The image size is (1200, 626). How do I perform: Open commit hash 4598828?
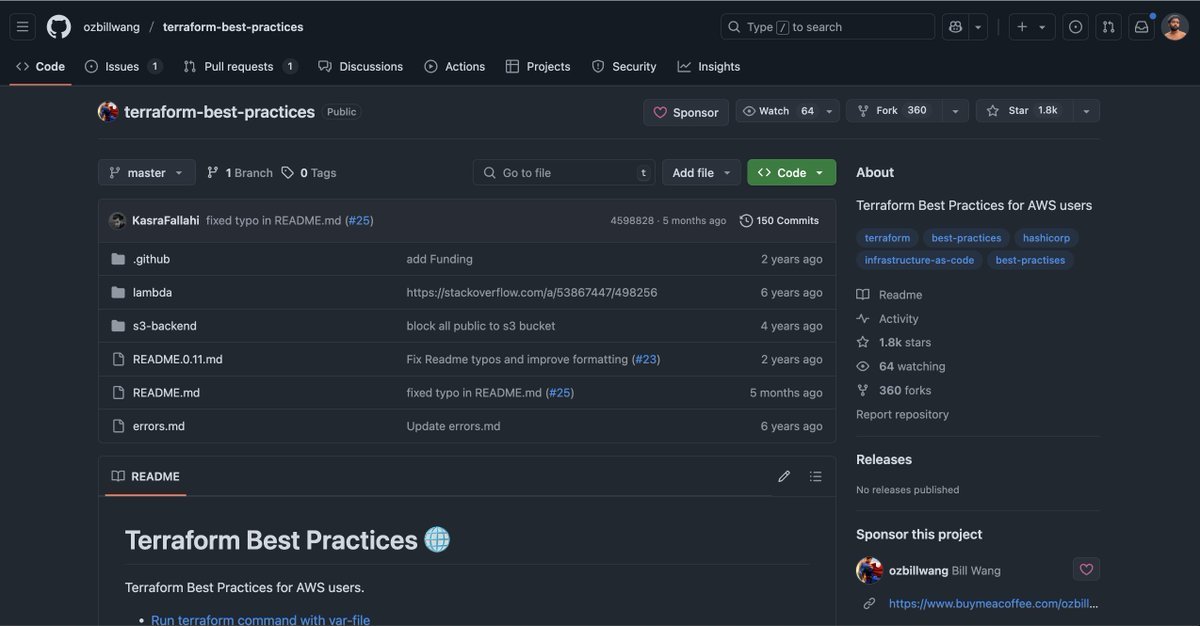coord(632,220)
